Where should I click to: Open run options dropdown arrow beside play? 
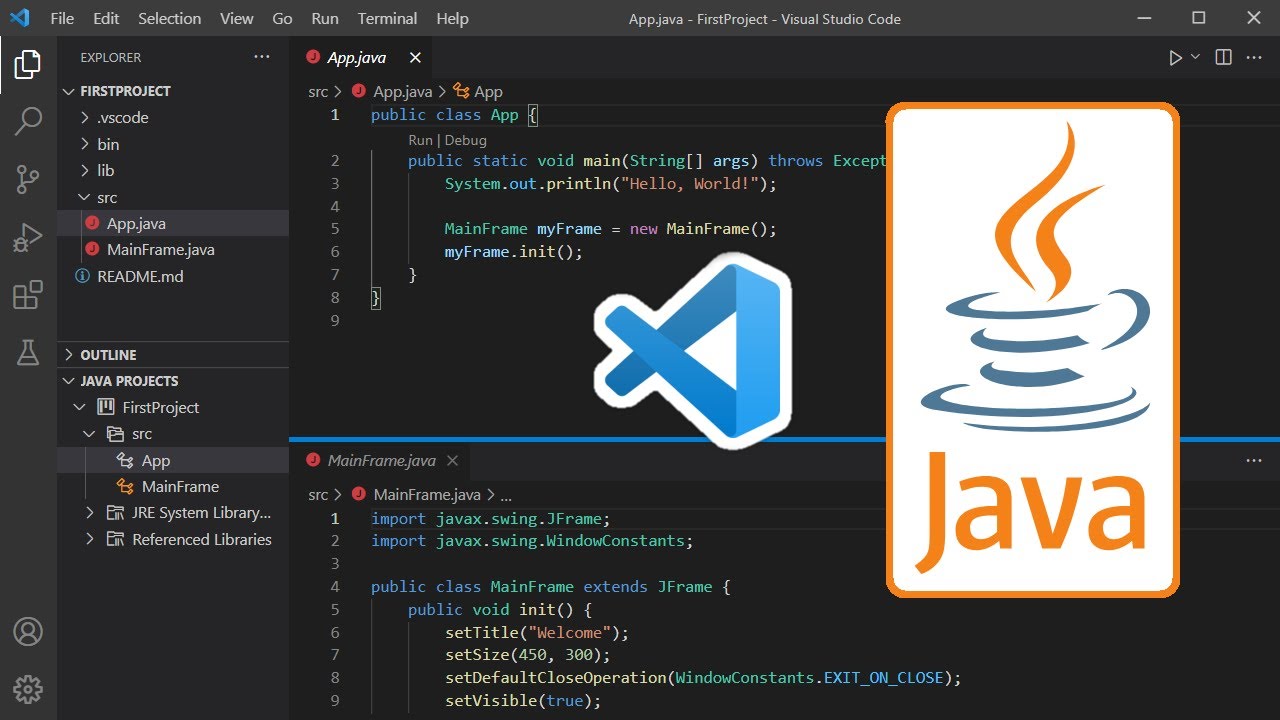click(x=1195, y=57)
